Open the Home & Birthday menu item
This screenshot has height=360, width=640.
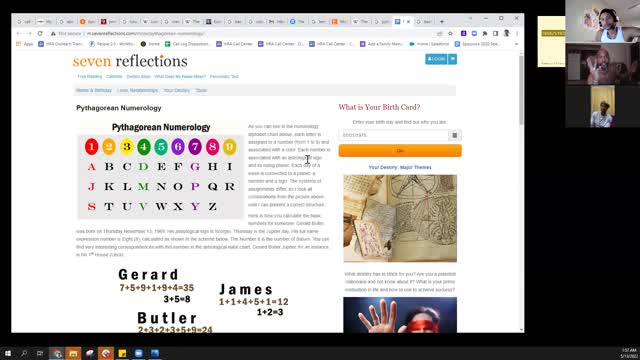[94, 90]
